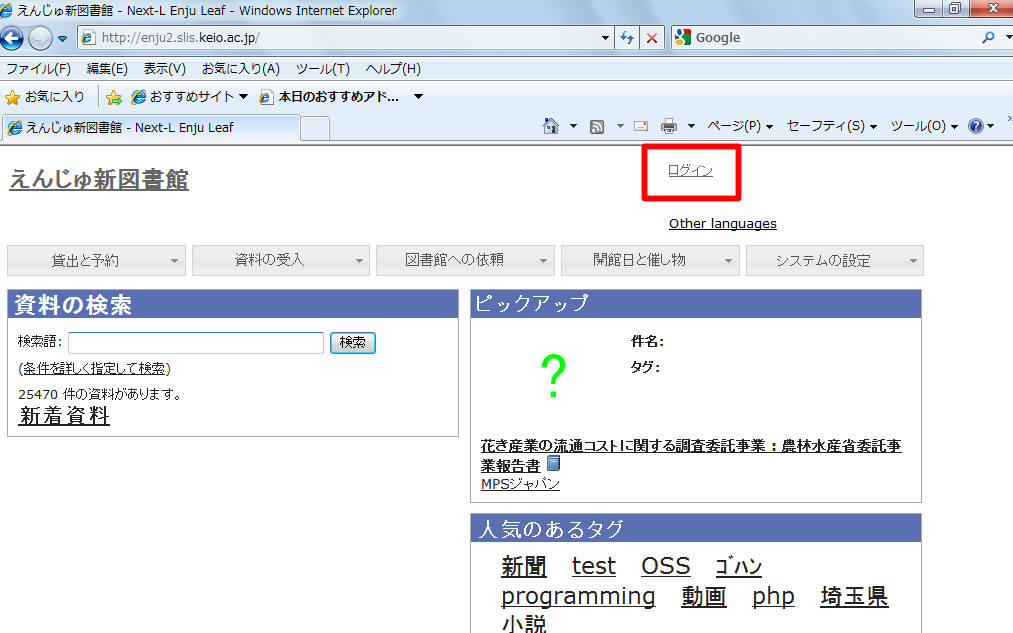The width and height of the screenshot is (1013, 633).
Task: Click the 検索語 search text field
Action: coord(196,342)
